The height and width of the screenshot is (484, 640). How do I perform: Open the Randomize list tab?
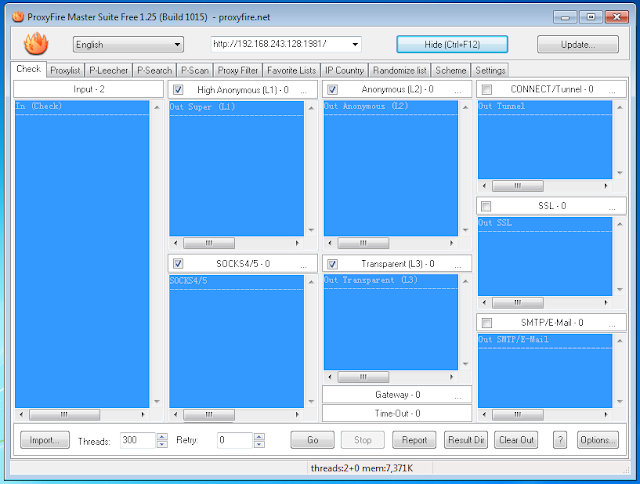(x=400, y=70)
